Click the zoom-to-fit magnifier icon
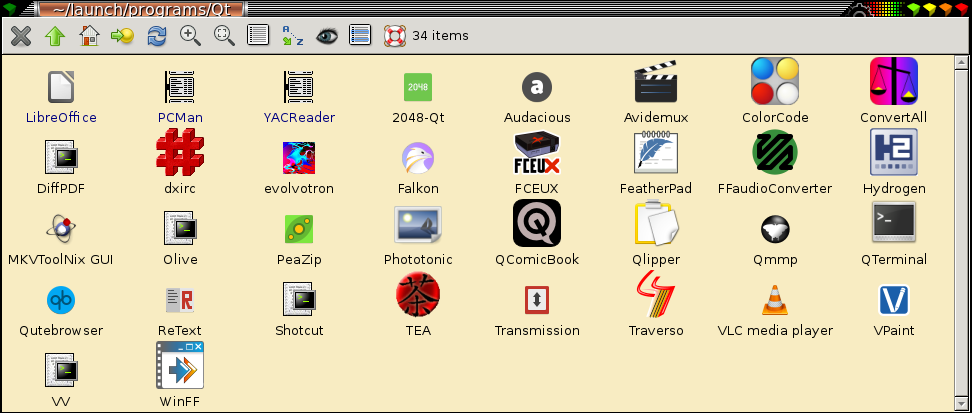The width and height of the screenshot is (972, 413). [224, 35]
